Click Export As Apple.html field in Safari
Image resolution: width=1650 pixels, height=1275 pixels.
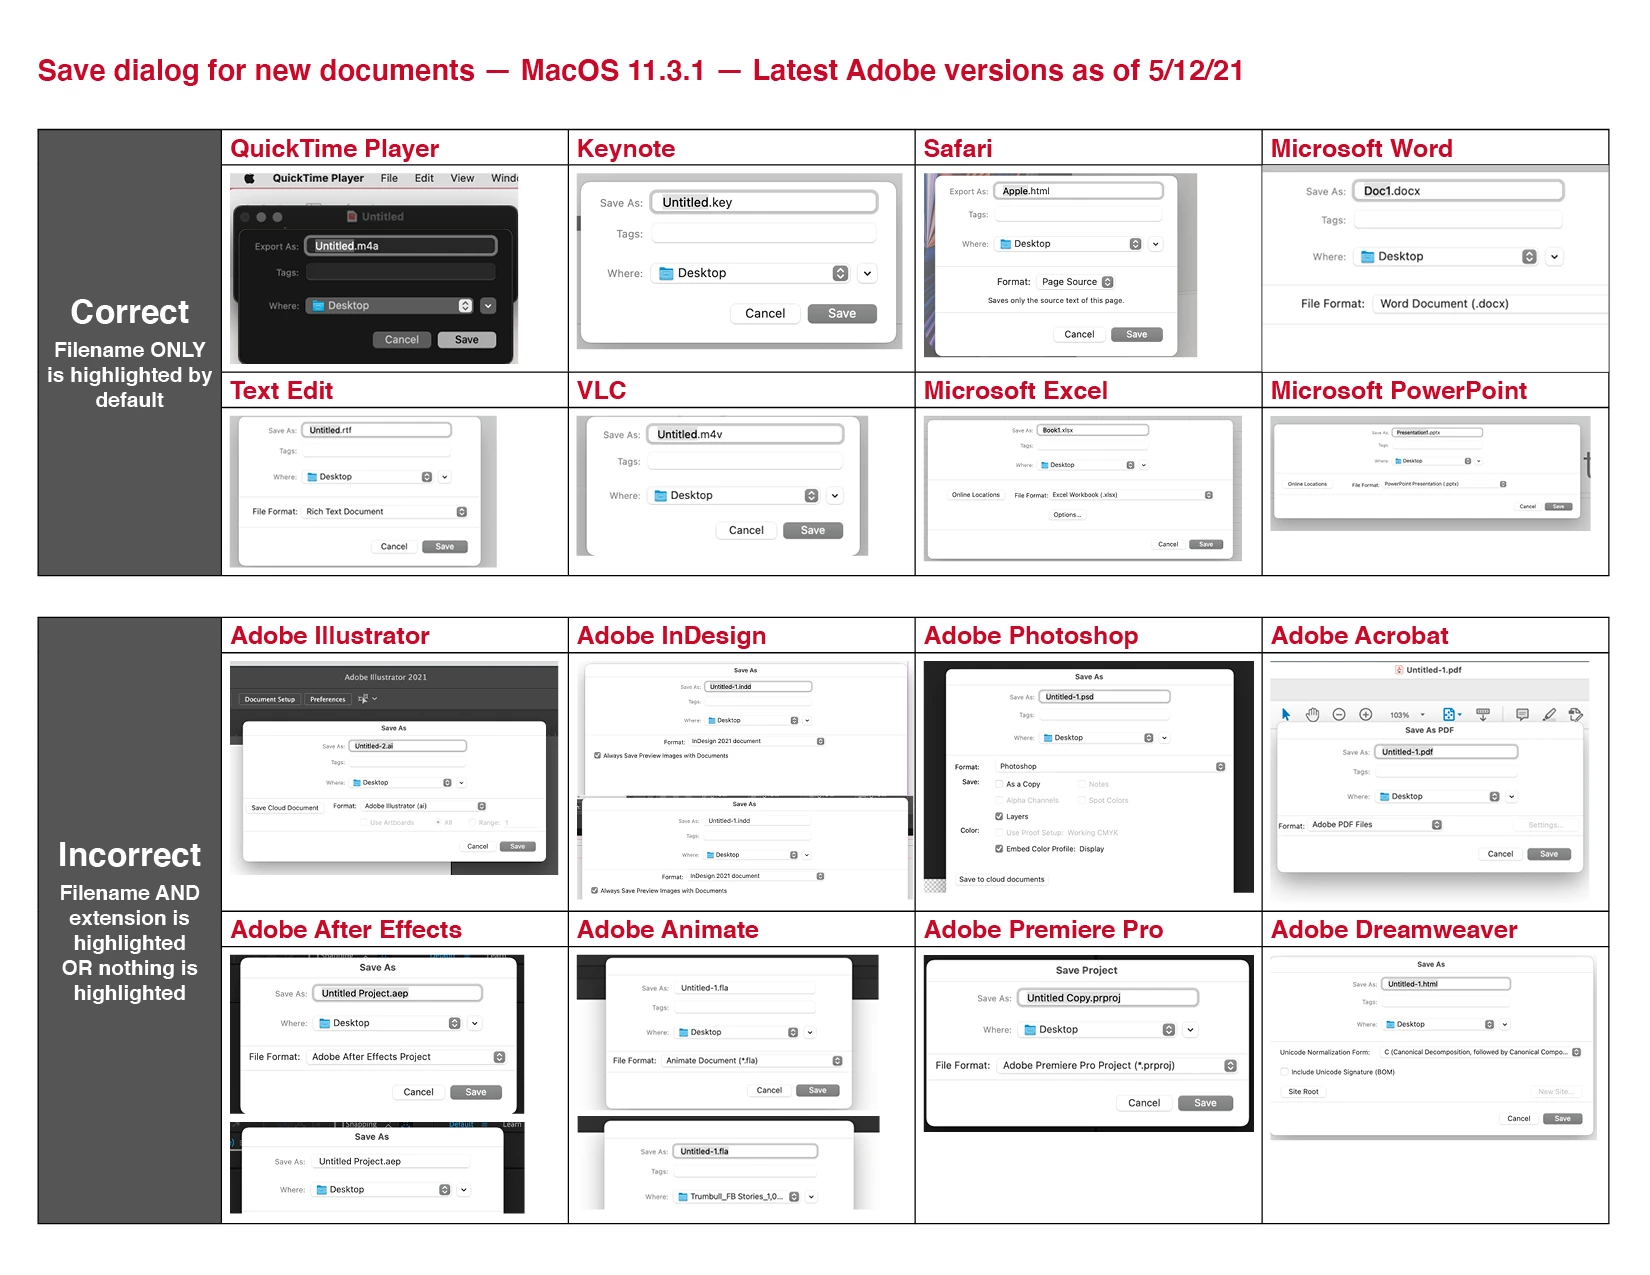1079,191
